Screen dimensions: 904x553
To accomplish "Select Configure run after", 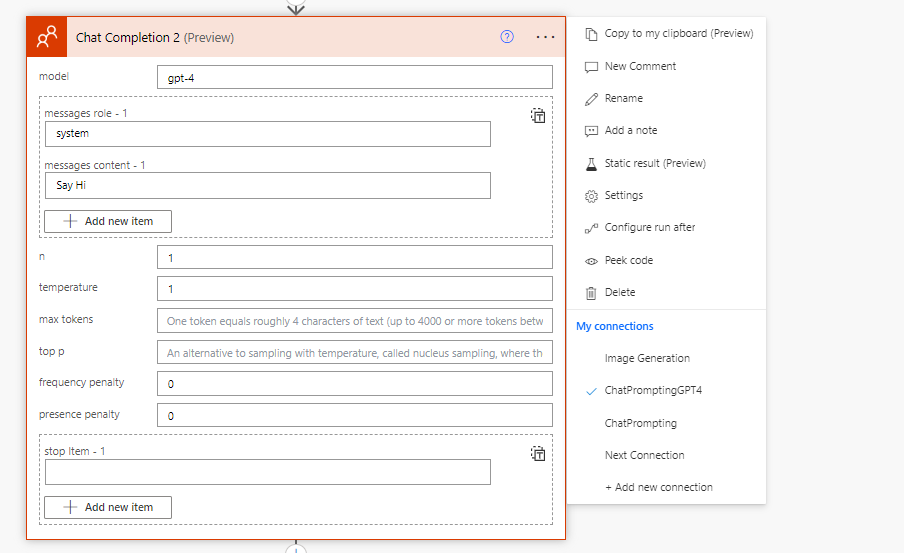I will 649,227.
